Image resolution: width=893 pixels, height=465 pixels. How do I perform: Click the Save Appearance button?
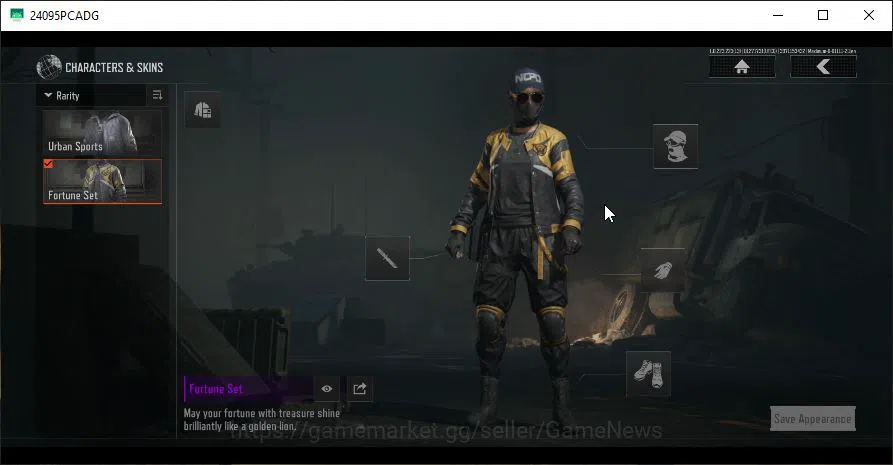click(813, 419)
